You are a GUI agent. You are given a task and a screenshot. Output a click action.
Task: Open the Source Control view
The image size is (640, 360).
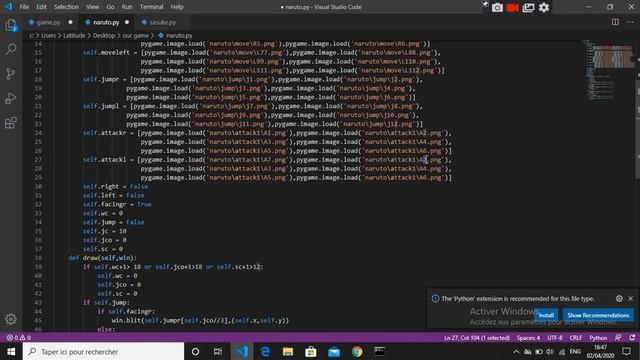tap(11, 73)
